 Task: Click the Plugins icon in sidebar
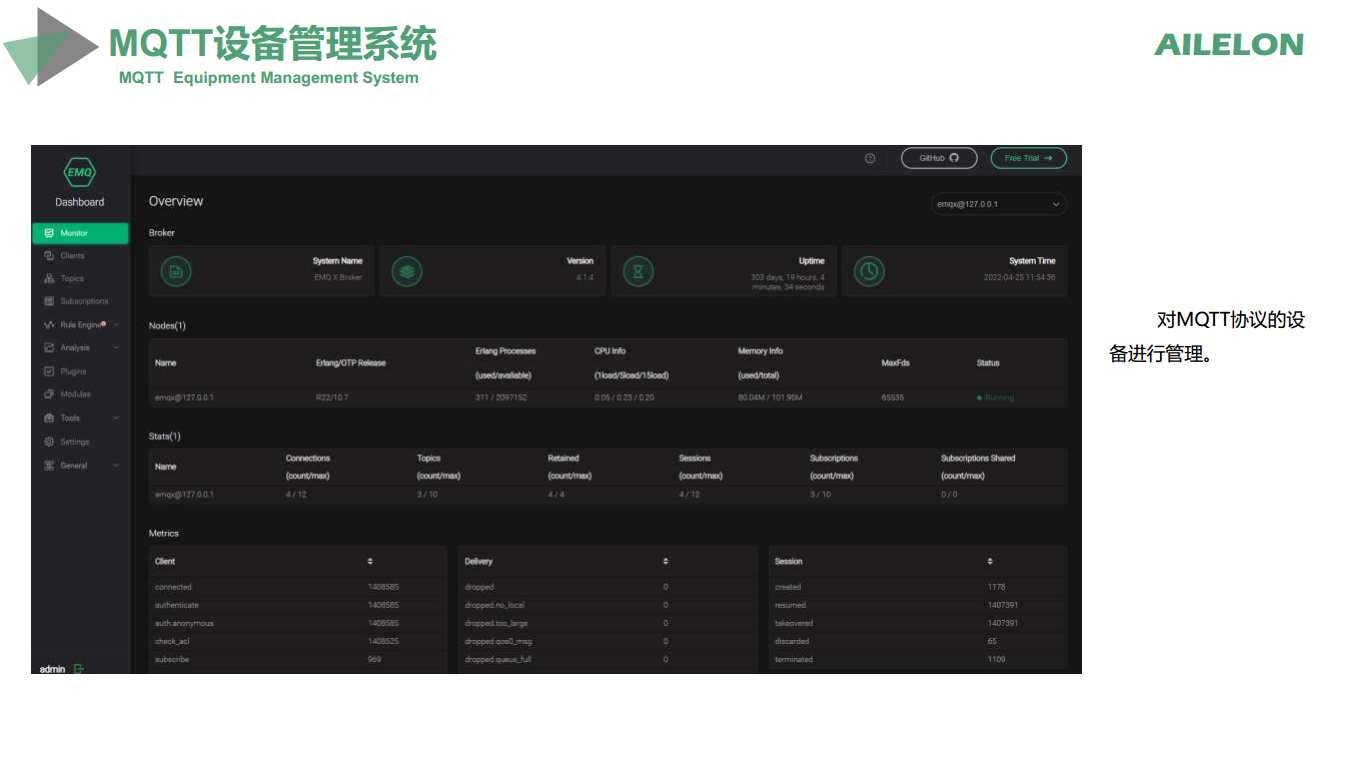(49, 371)
